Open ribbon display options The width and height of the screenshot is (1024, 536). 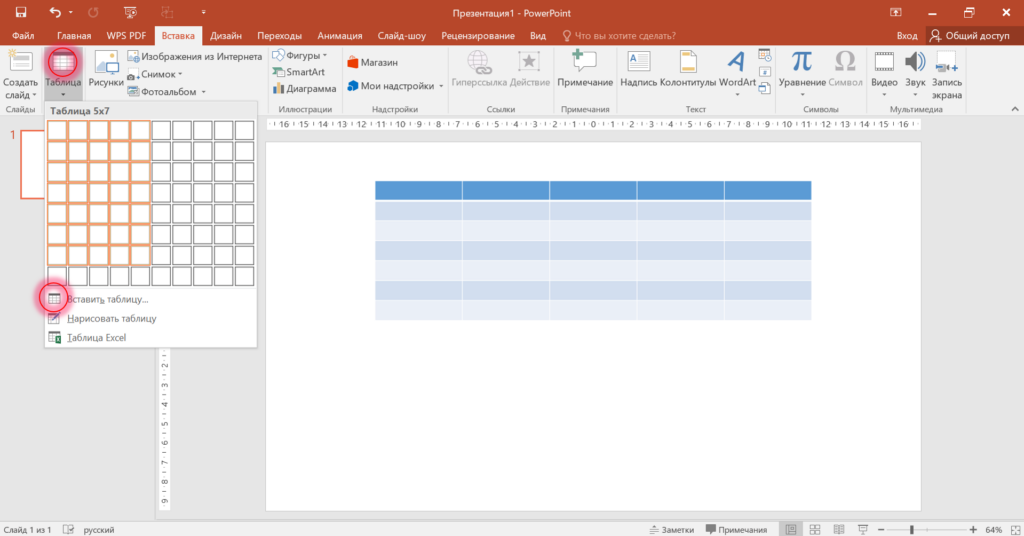tap(895, 12)
